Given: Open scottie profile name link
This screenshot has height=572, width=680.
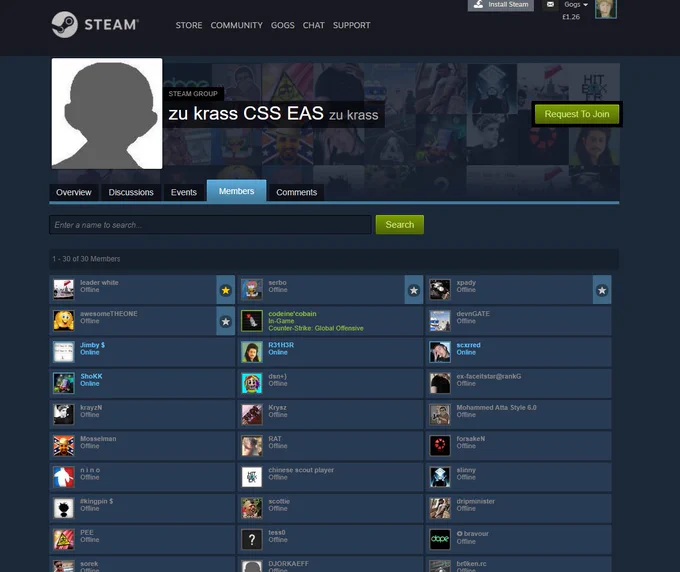Looking at the screenshot, I should (279, 501).
